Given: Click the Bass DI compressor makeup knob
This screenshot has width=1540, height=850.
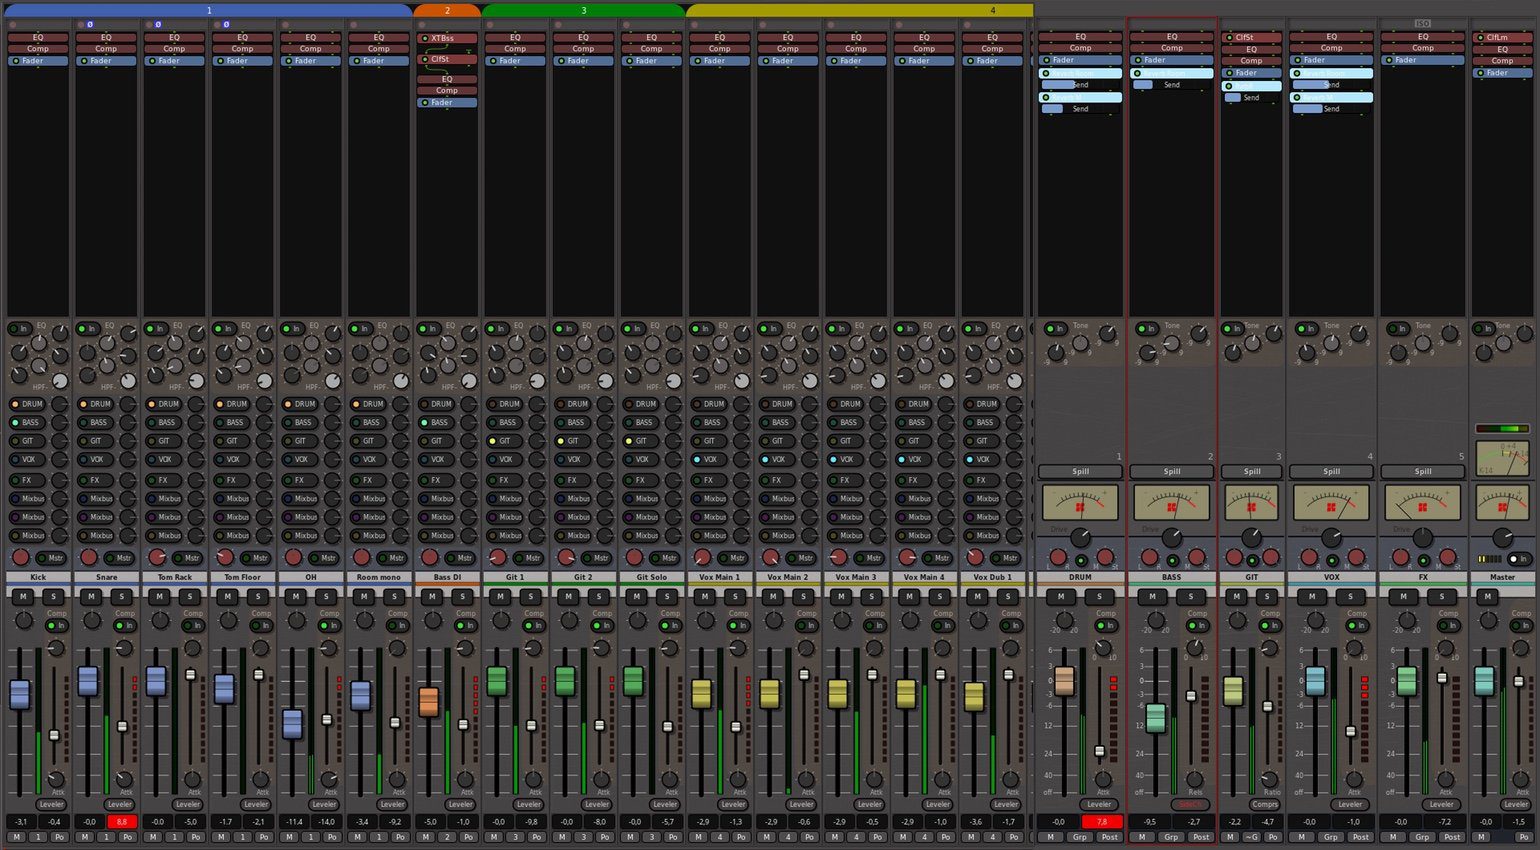Looking at the screenshot, I should coord(465,648).
